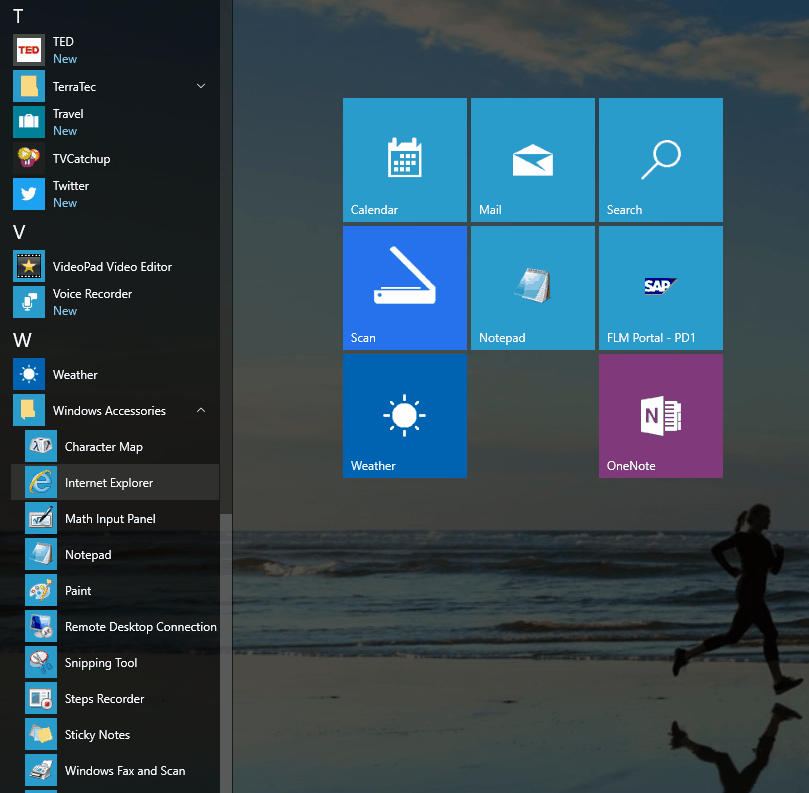This screenshot has height=793, width=809.
Task: Open the TED app icon
Action: pos(29,50)
